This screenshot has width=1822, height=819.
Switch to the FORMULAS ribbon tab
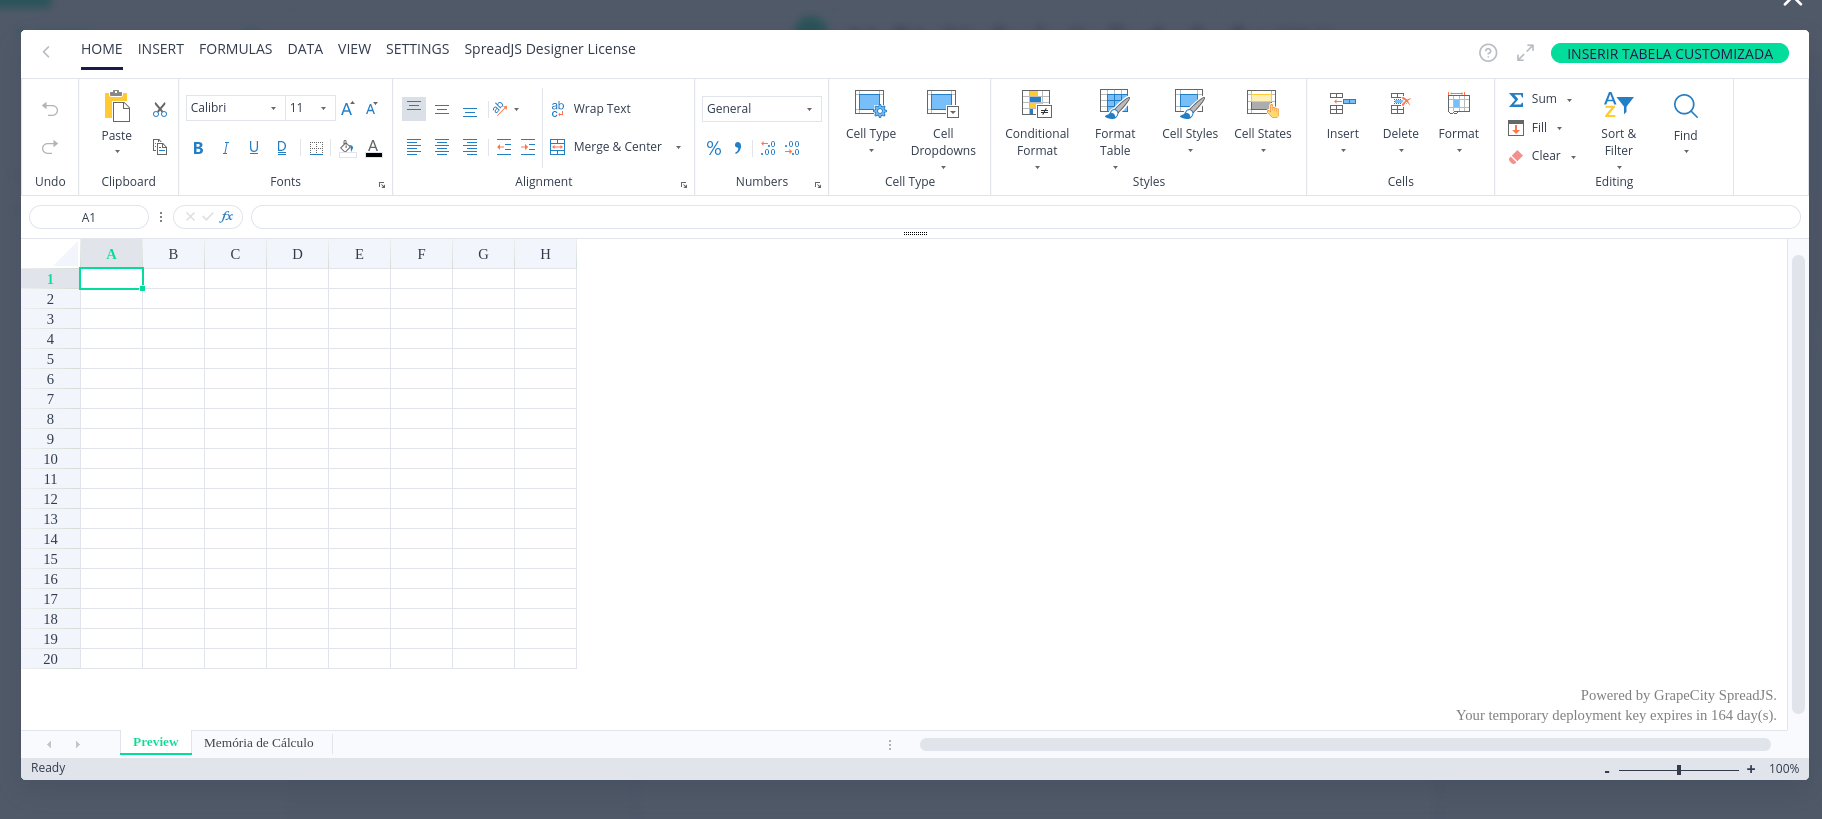(x=235, y=49)
